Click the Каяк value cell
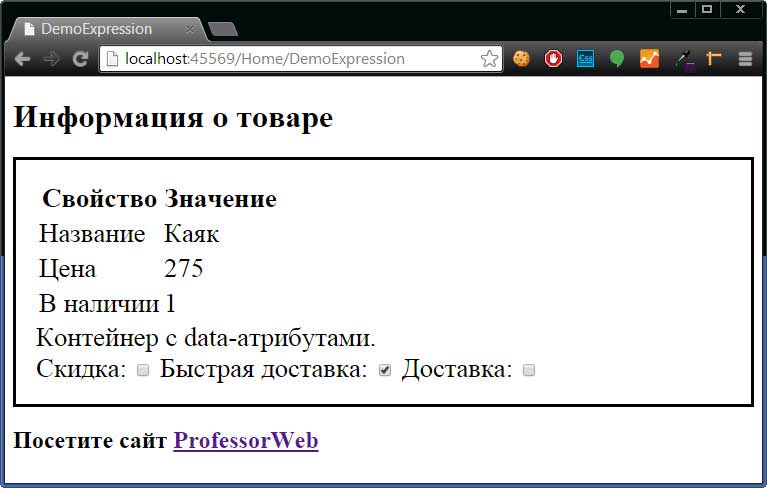This screenshot has width=767, height=488. pos(191,234)
